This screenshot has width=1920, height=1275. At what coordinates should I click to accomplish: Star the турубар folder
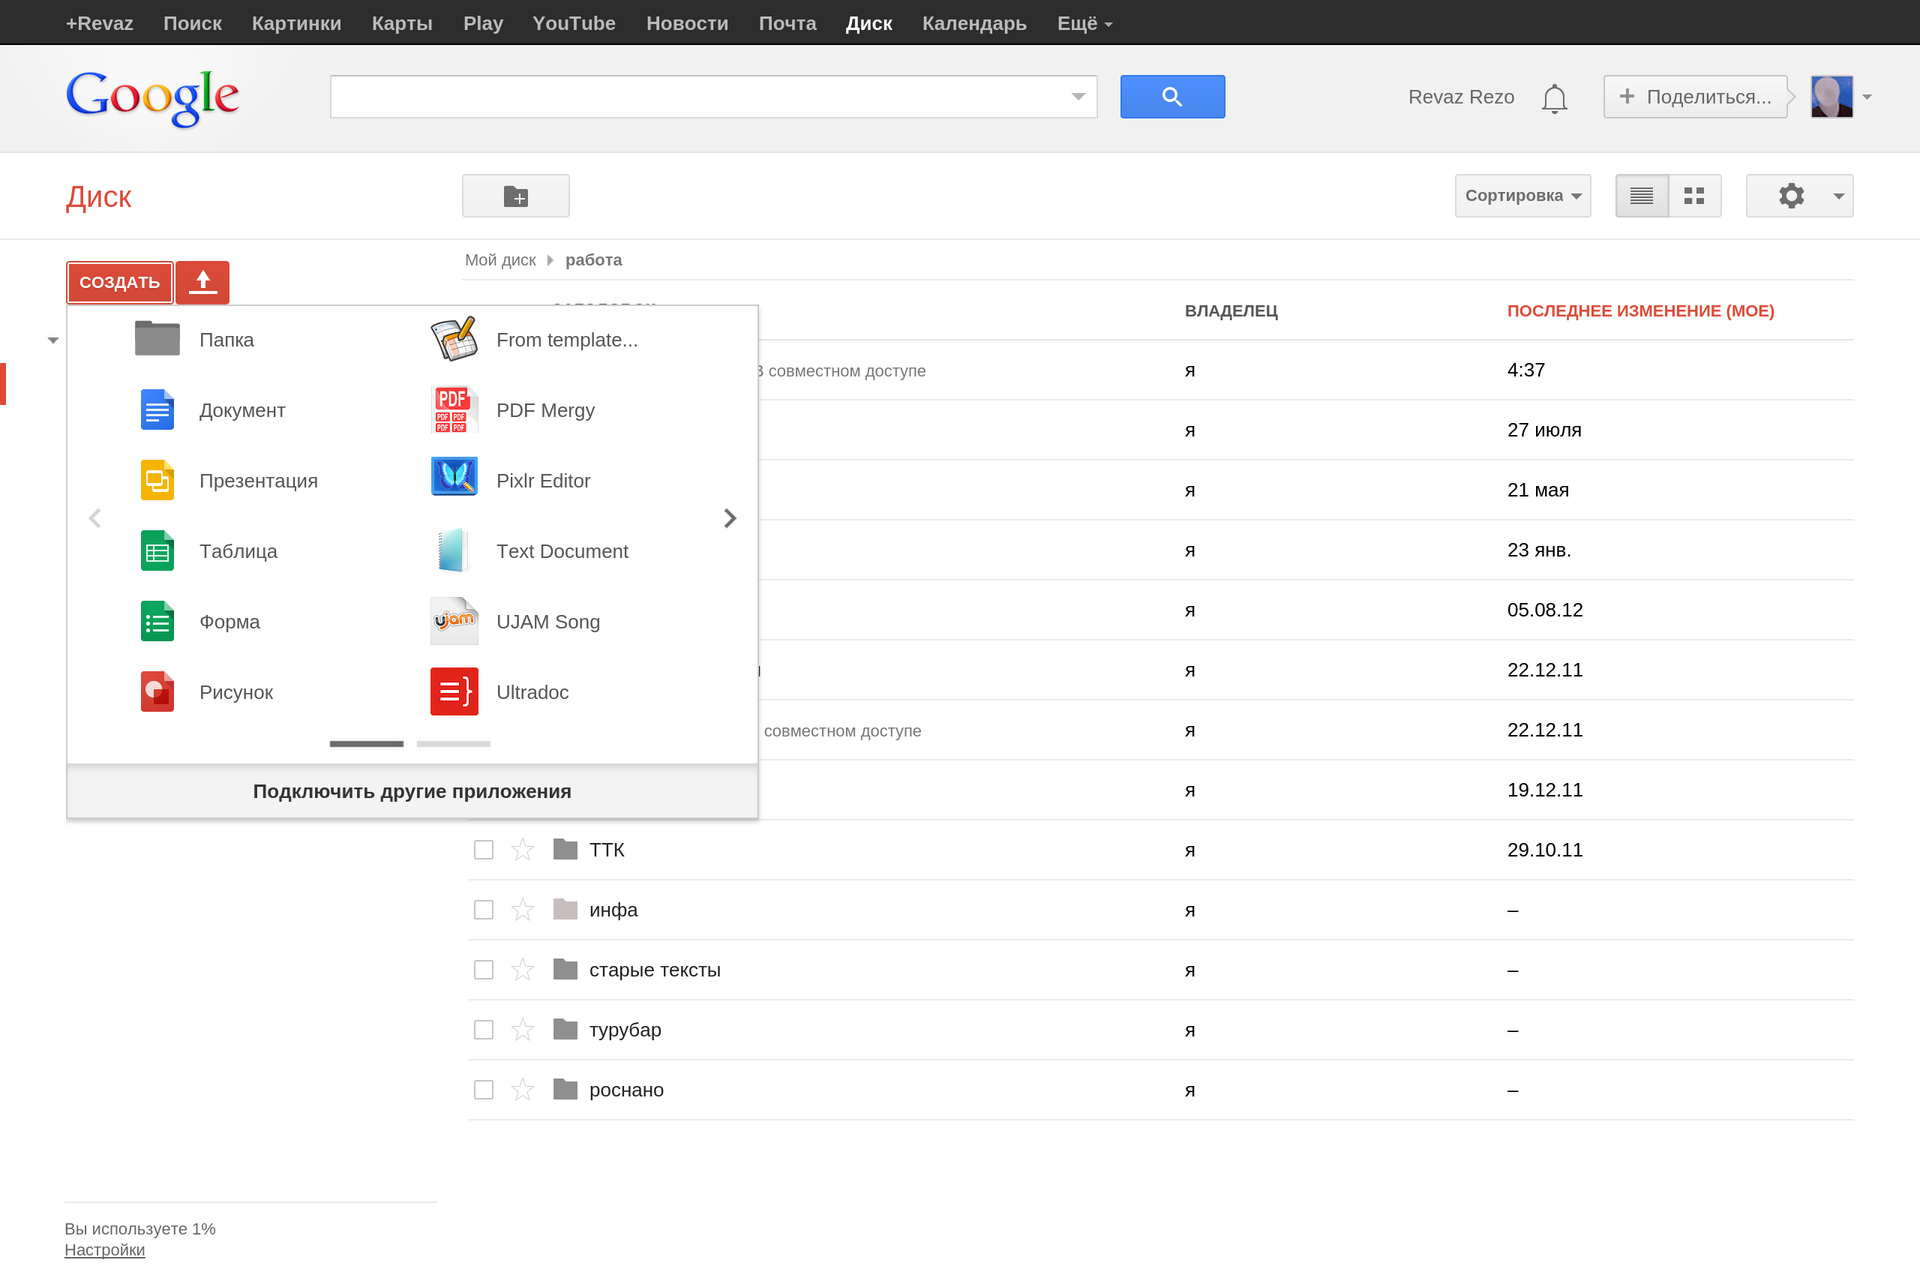522,1030
